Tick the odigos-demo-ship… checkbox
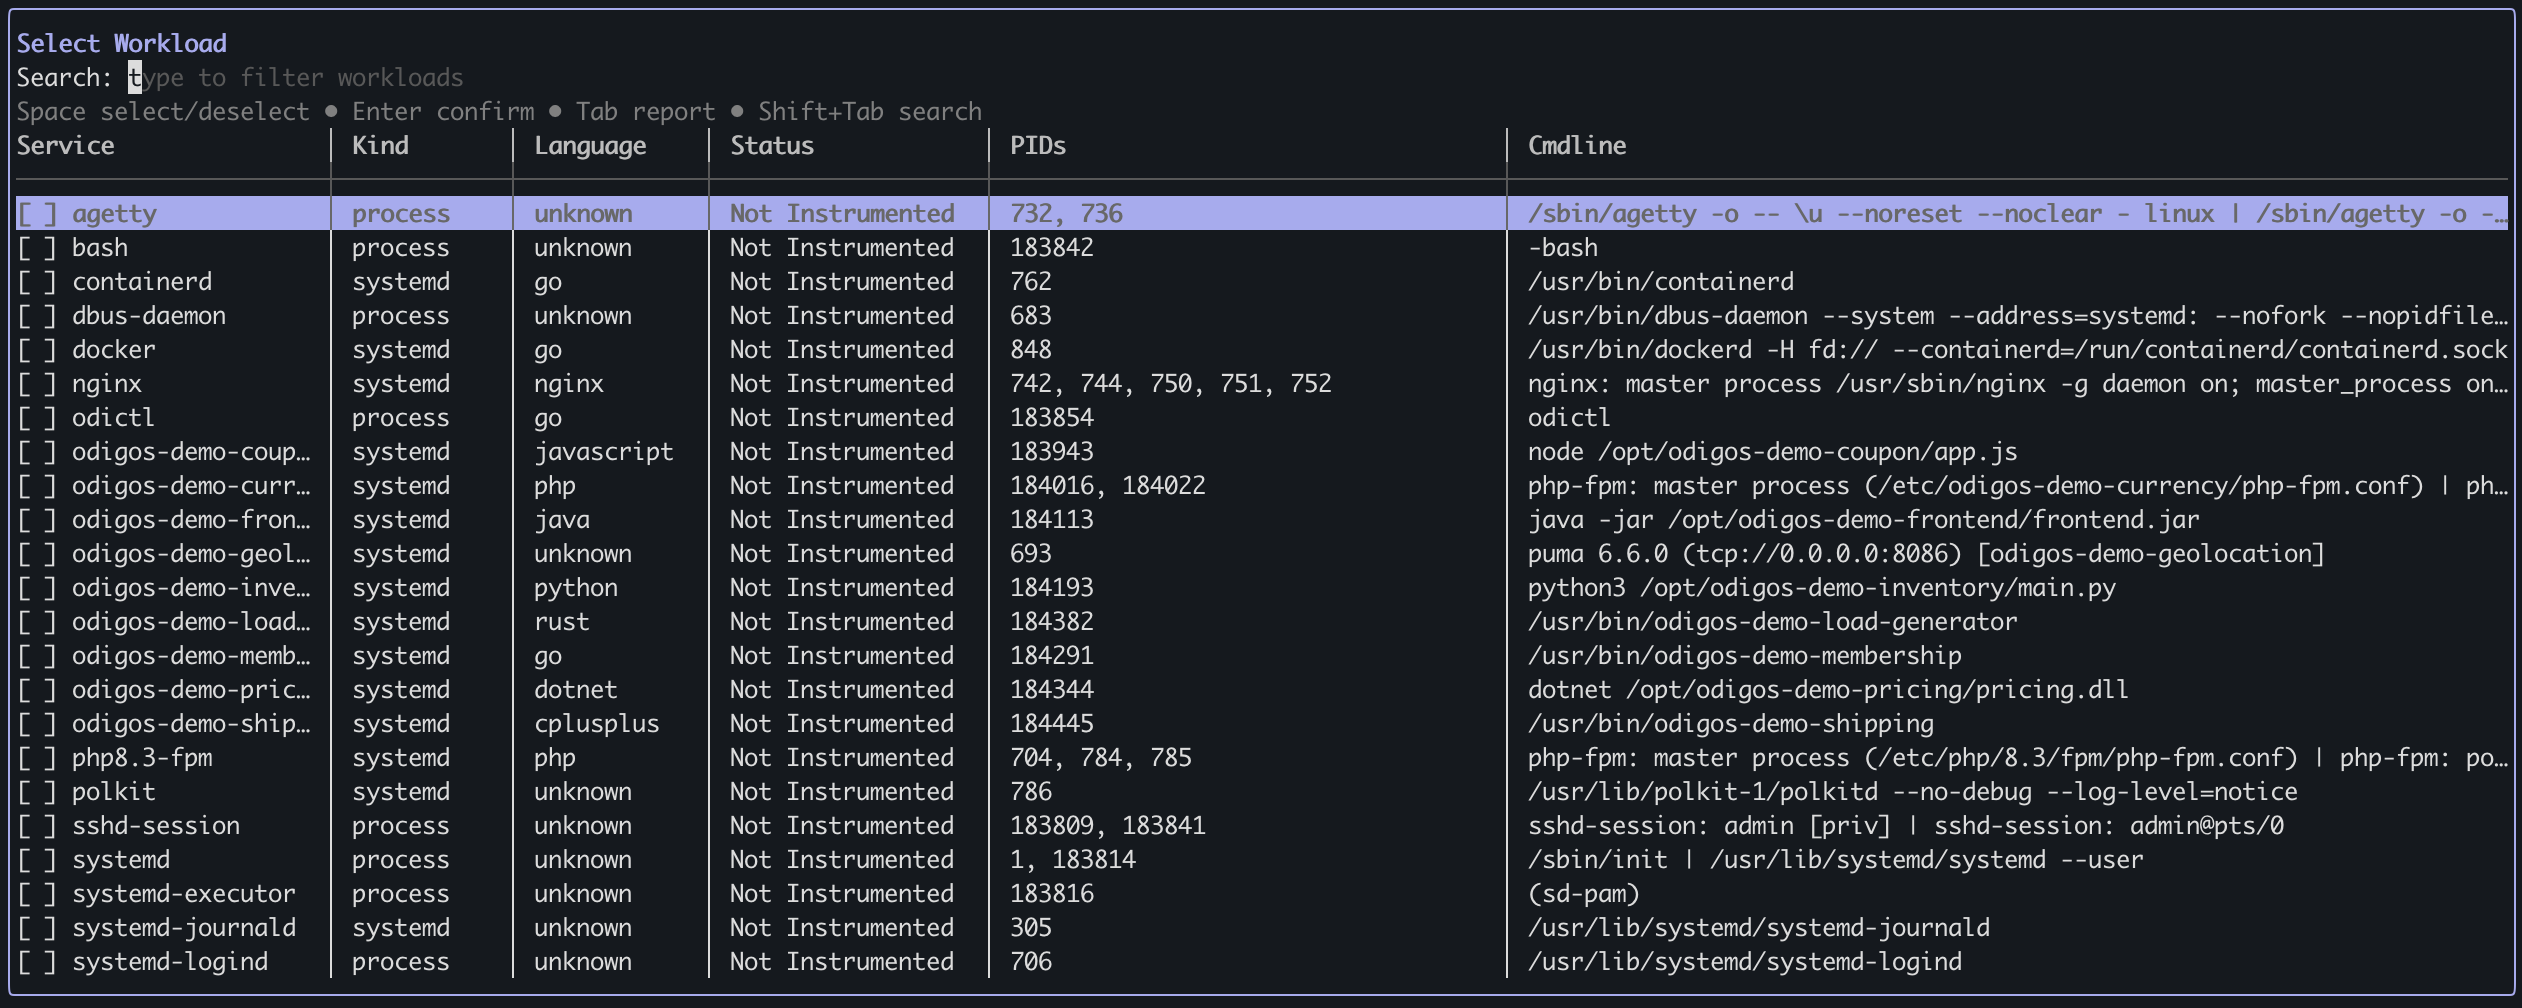The width and height of the screenshot is (2522, 1008). (x=37, y=723)
